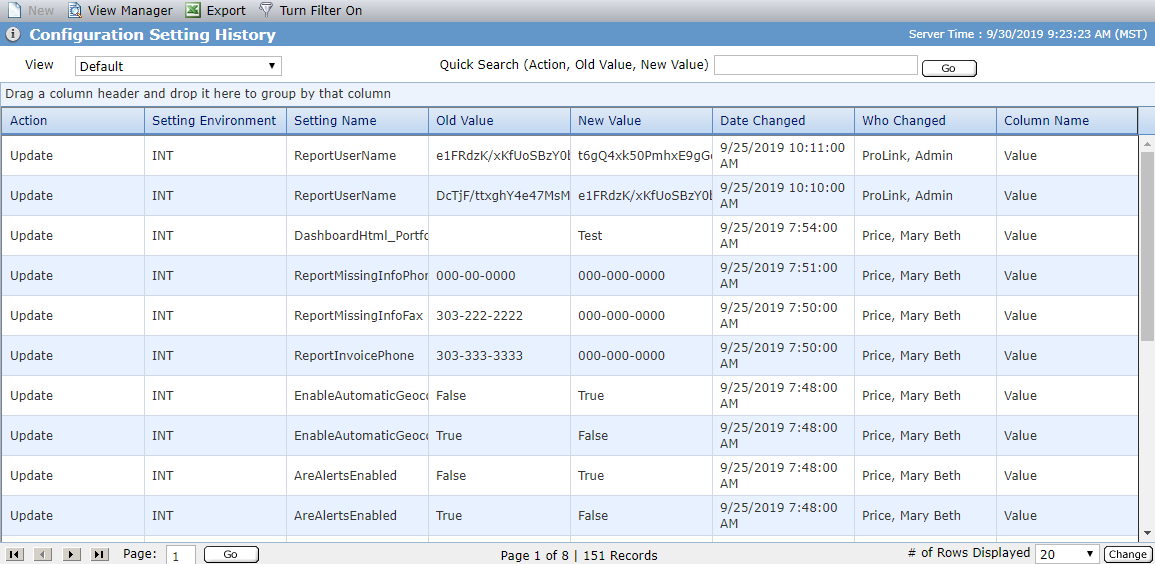Click the Change rows button

click(1126, 554)
